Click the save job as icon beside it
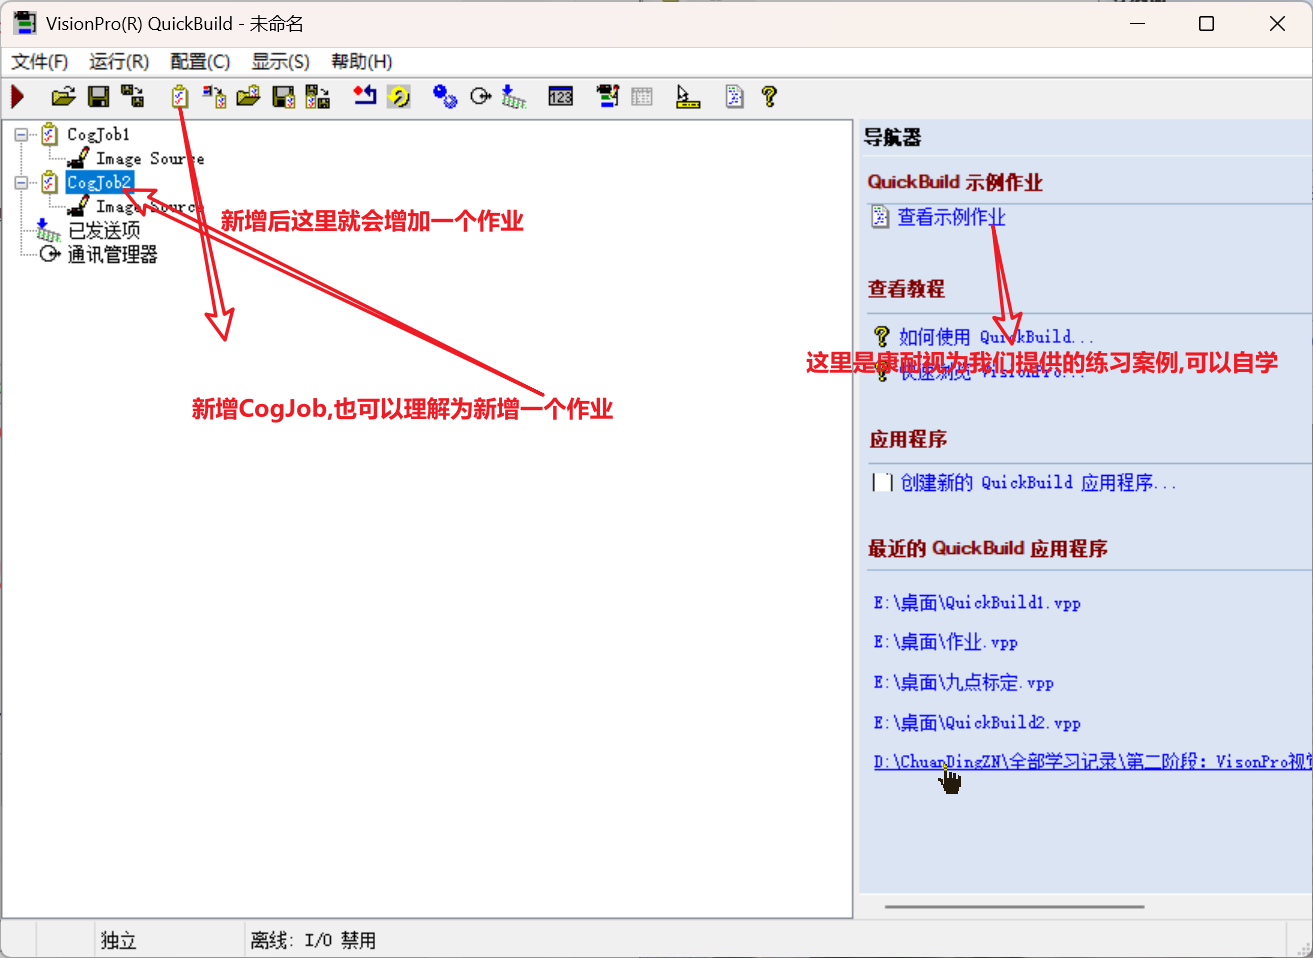This screenshot has height=958, width=1313. pos(317,97)
